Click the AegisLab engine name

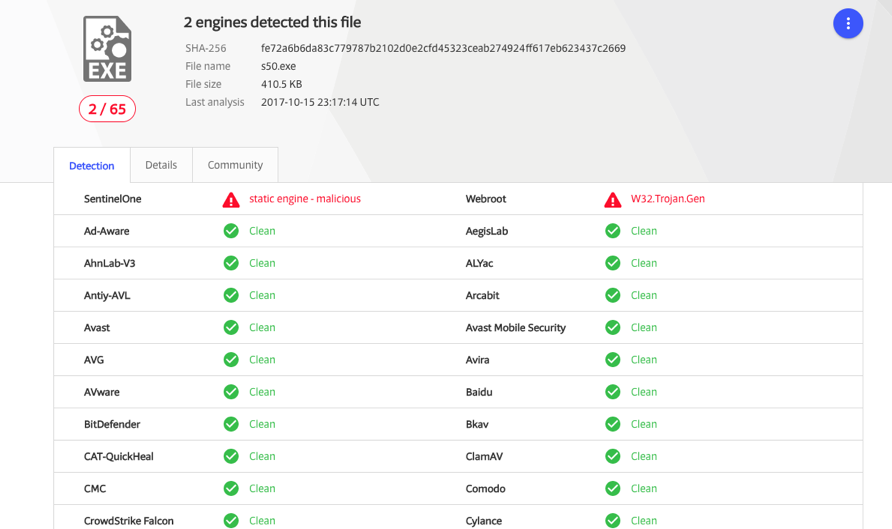pos(487,231)
